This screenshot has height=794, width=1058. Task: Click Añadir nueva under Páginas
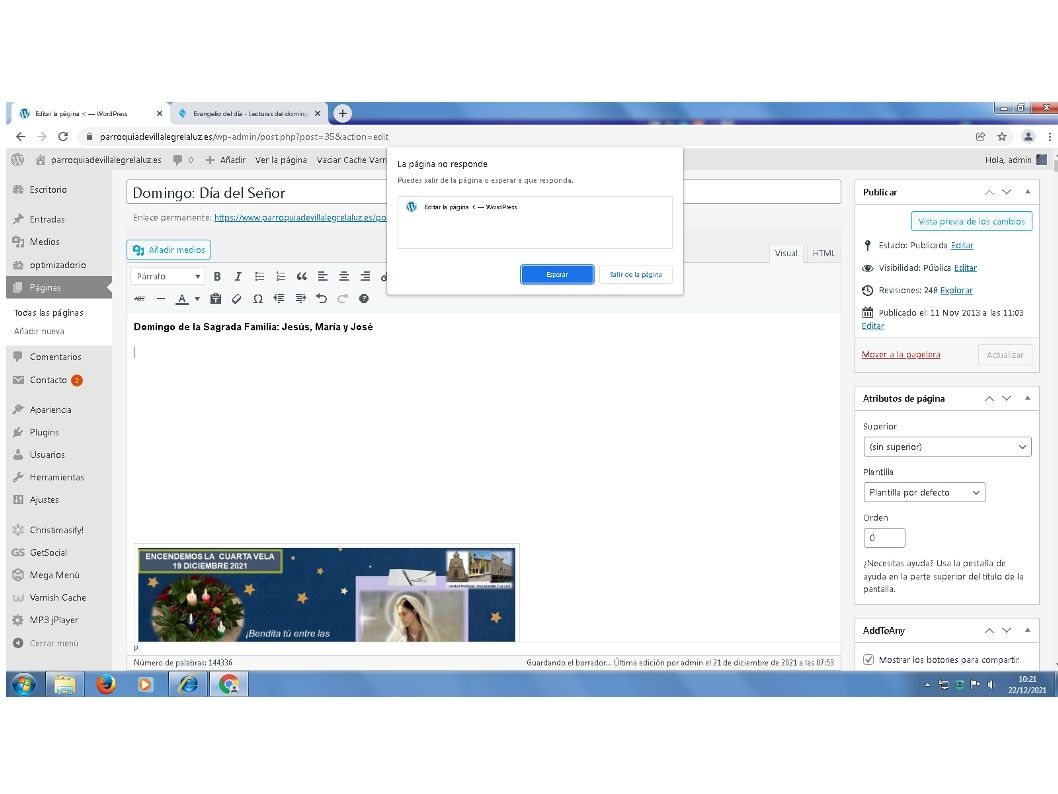pos(39,331)
